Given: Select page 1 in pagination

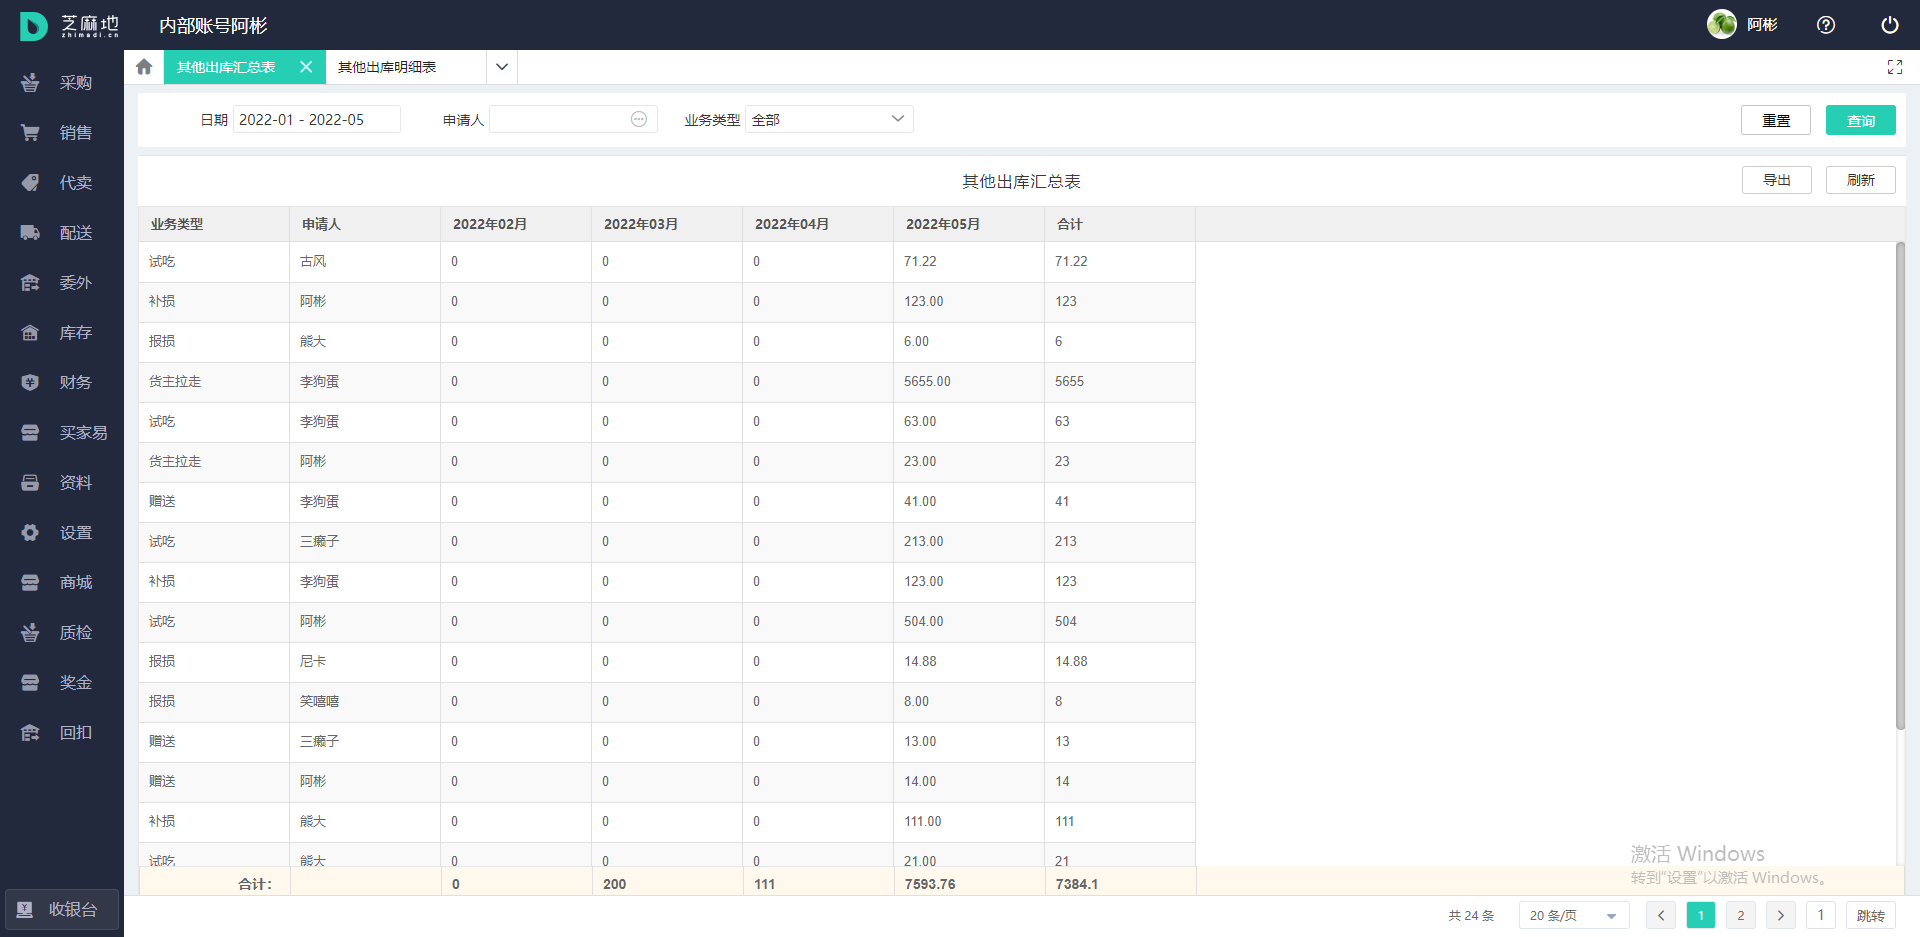Looking at the screenshot, I should coord(1701,915).
